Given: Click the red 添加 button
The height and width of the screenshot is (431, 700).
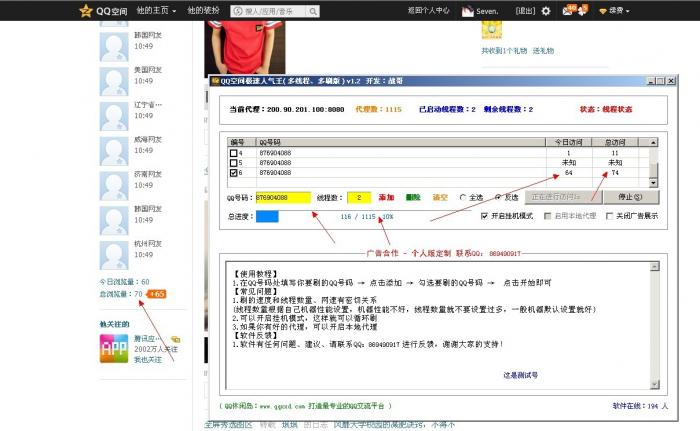Looking at the screenshot, I should pyautogui.click(x=386, y=197).
